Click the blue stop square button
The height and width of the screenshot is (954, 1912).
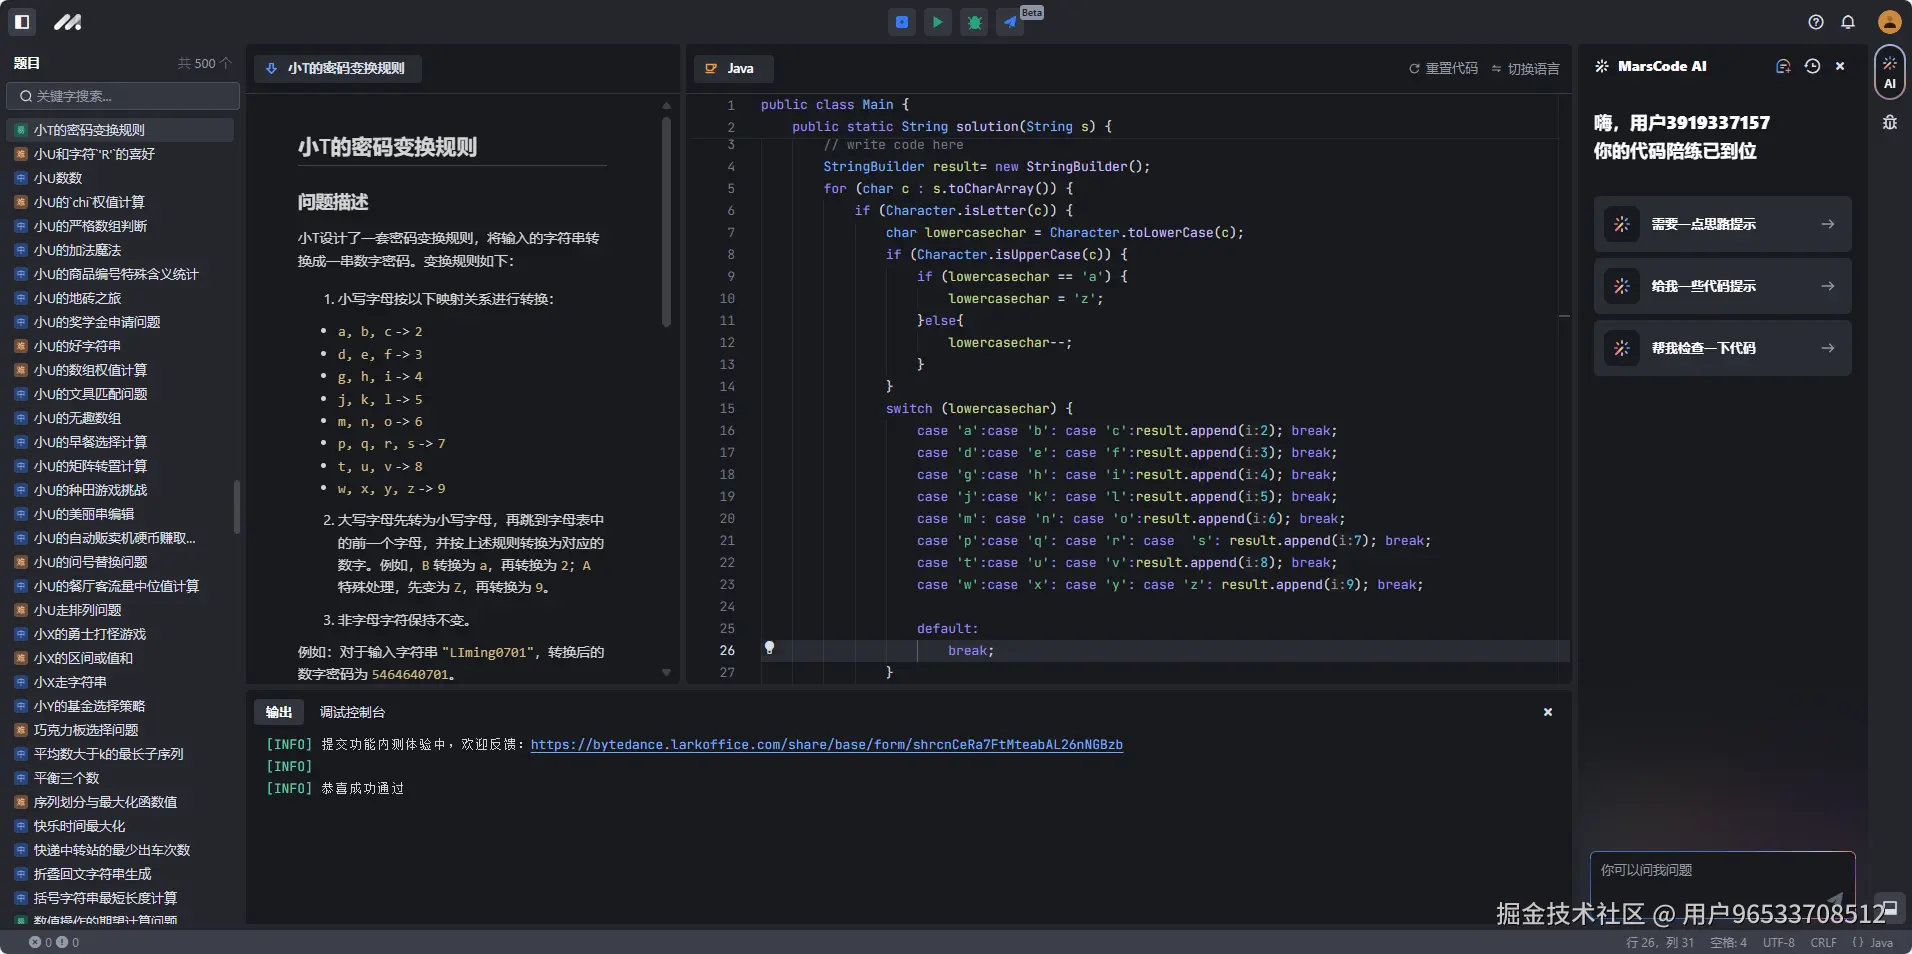[x=901, y=22]
